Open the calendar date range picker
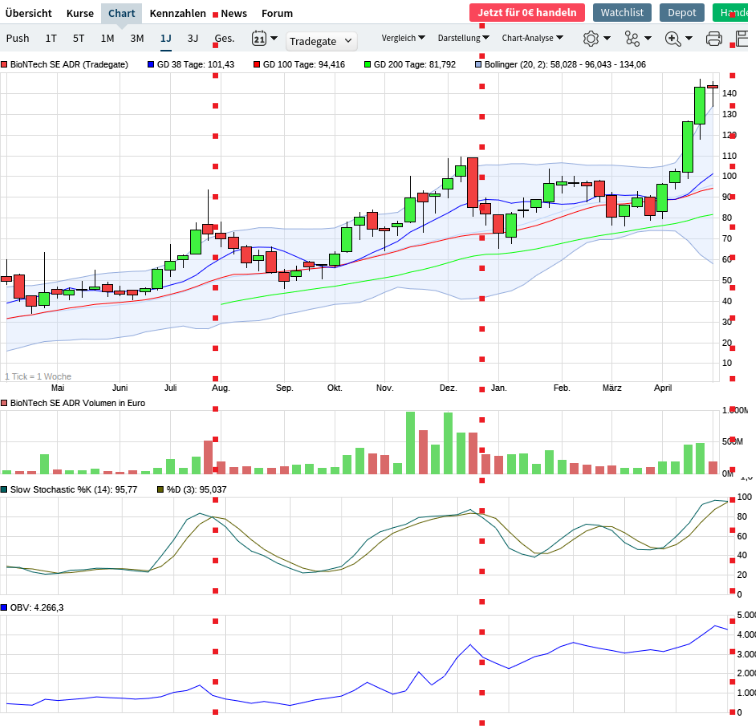This screenshot has height=727, width=756. tap(265, 38)
